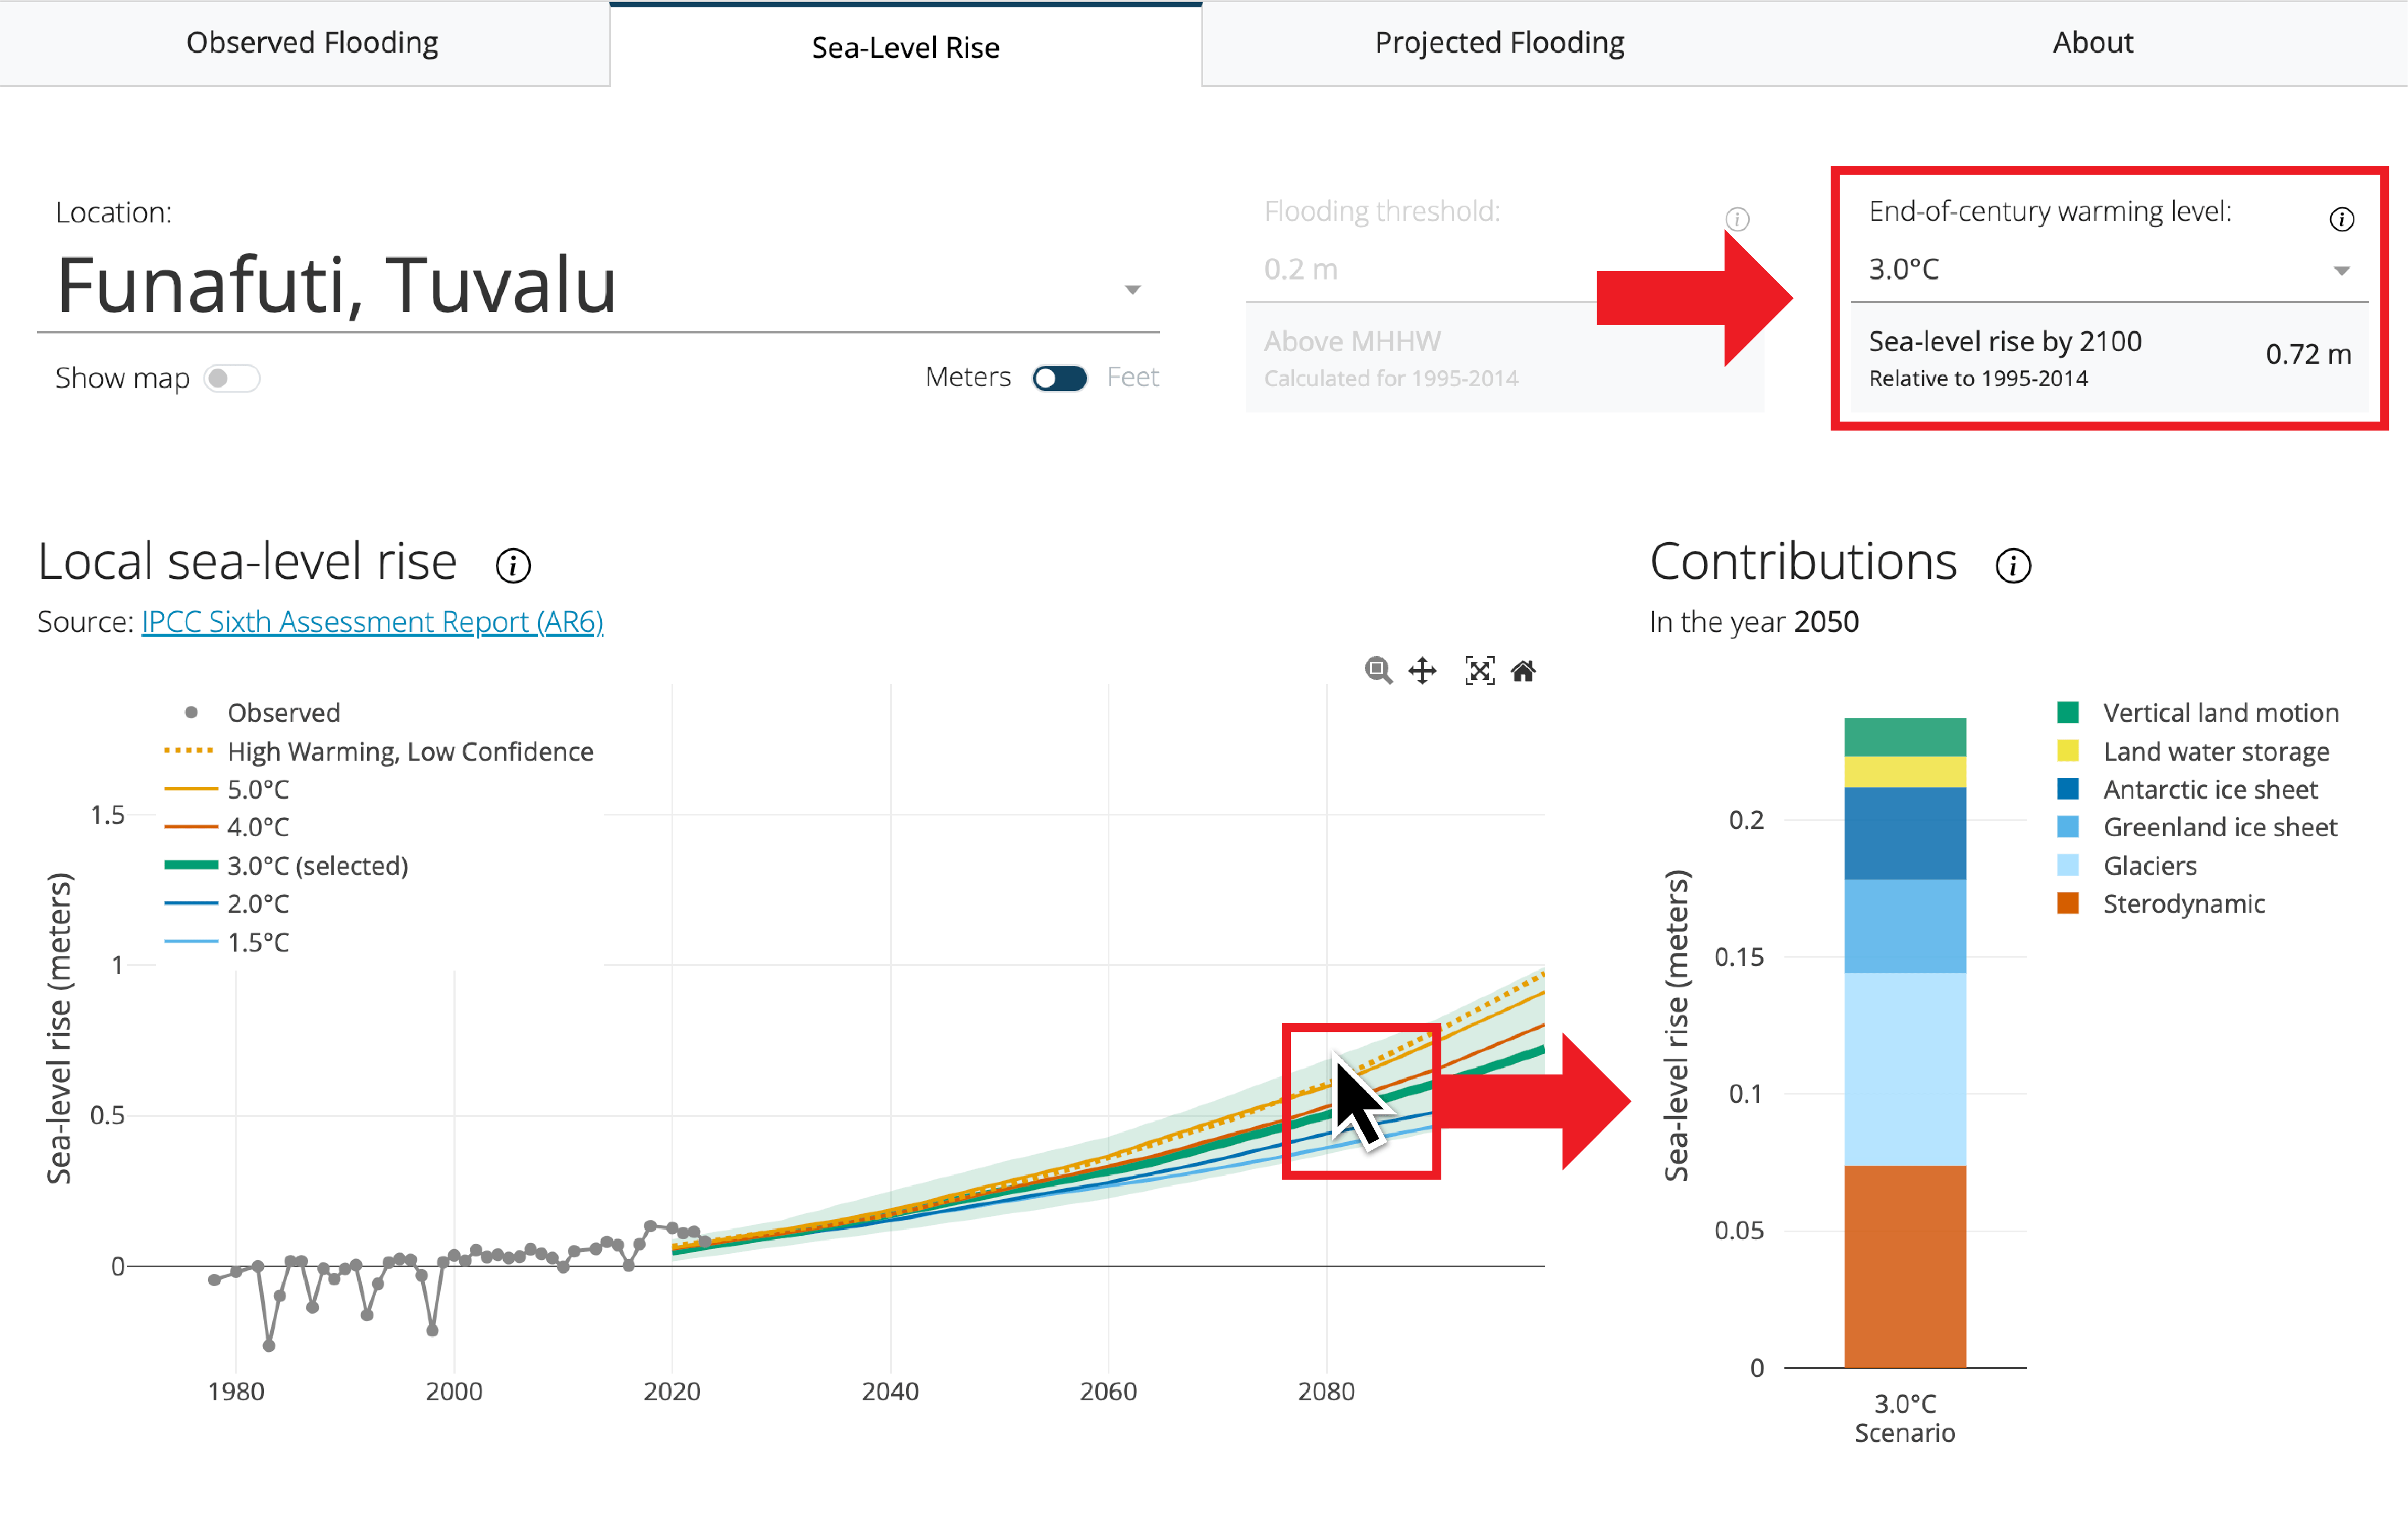Image resolution: width=2408 pixels, height=1523 pixels.
Task: Open the info icon beside Local sea-level rise
Action: (x=513, y=565)
